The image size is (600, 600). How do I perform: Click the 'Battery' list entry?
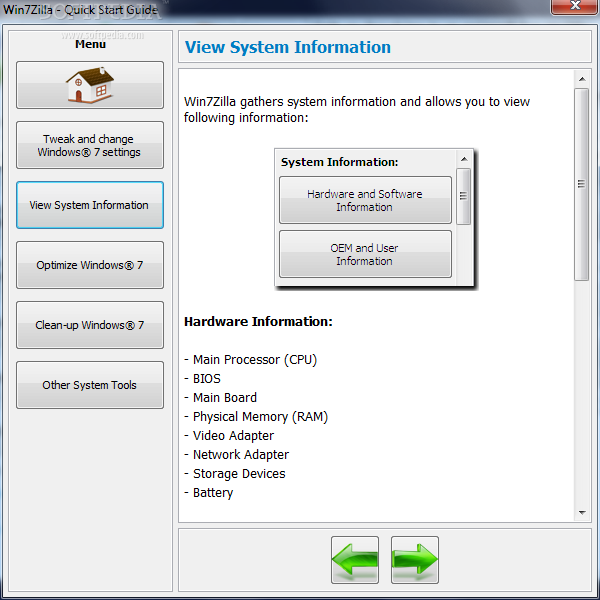coord(213,493)
